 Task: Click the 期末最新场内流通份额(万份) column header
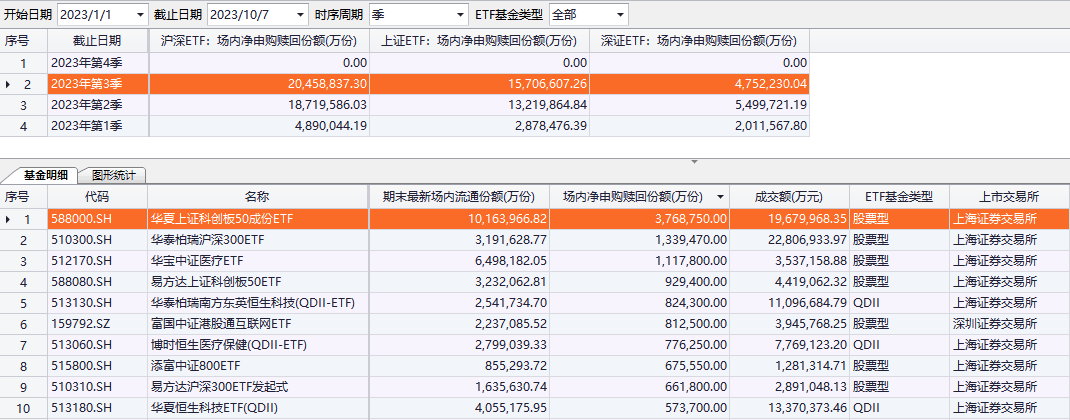coord(459,197)
